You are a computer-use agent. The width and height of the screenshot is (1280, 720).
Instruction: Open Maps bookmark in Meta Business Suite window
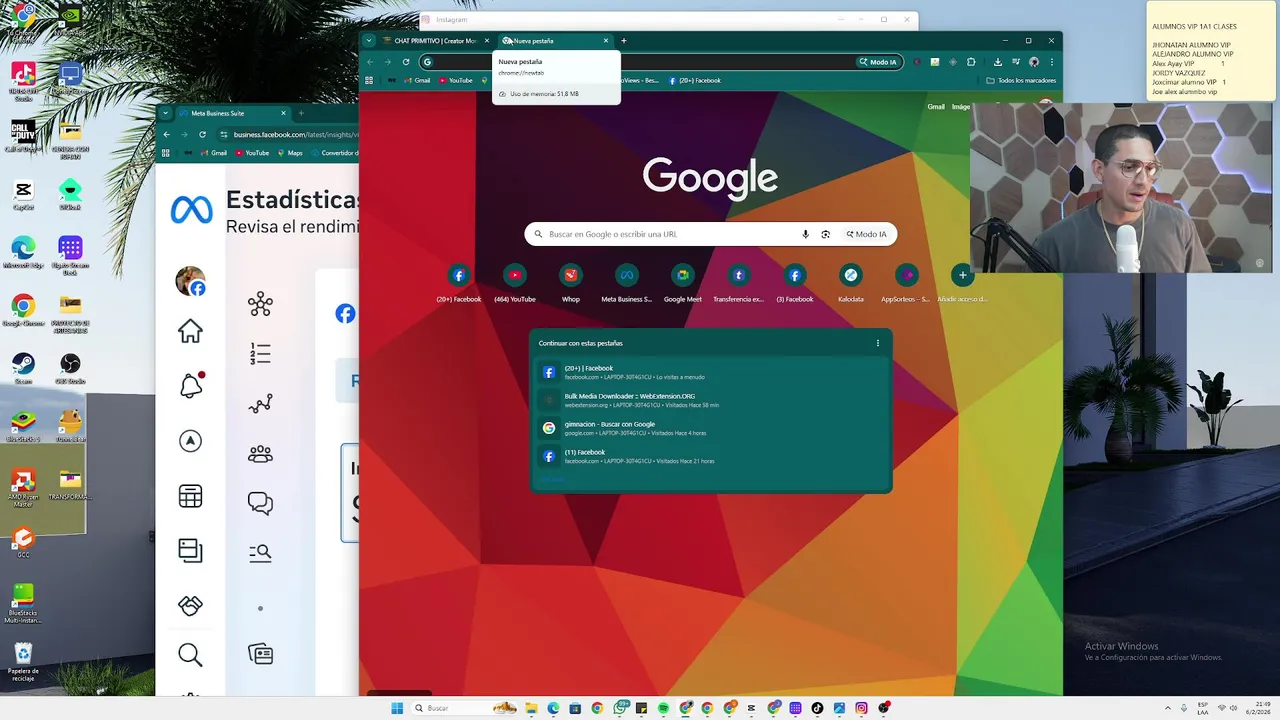[x=289, y=153]
